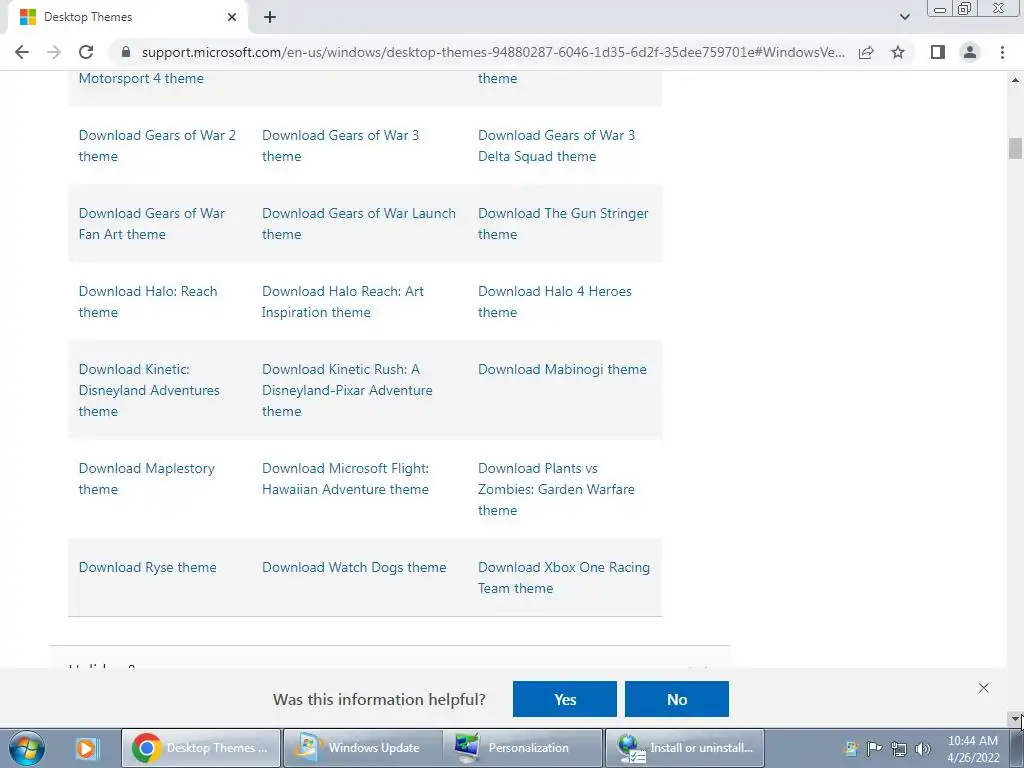This screenshot has width=1024, height=768.
Task: Click page scrollbar down arrow
Action: pos(1015,718)
